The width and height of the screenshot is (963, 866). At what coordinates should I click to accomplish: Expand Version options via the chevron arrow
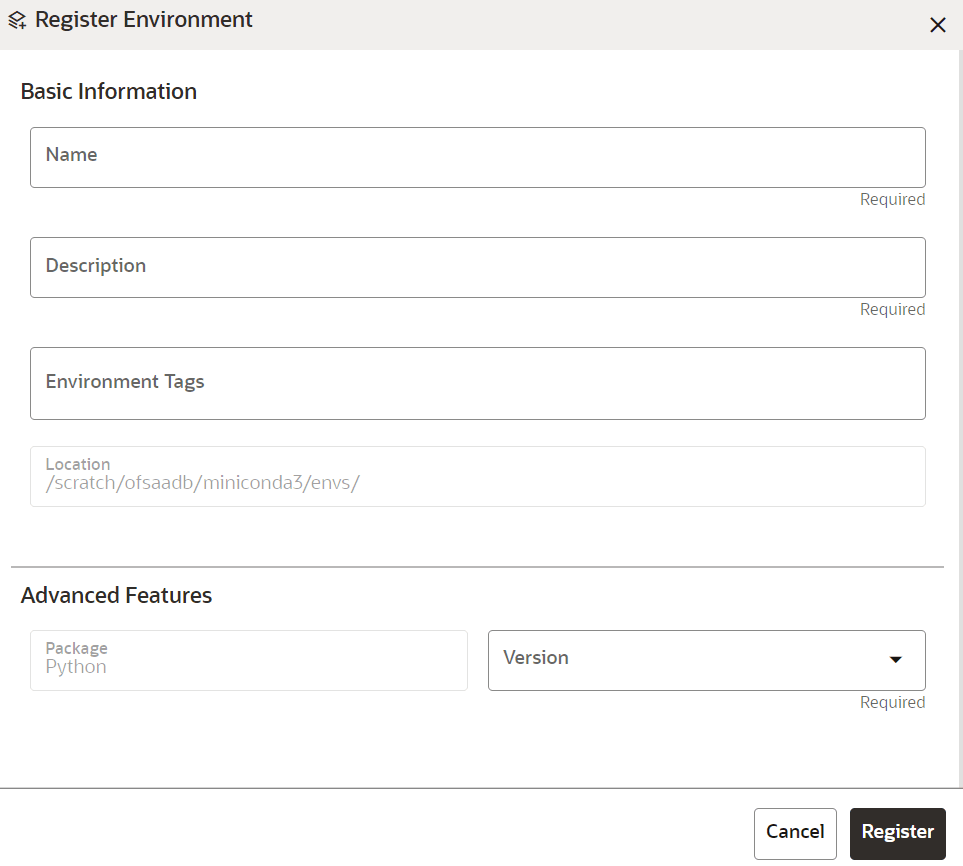coord(896,660)
